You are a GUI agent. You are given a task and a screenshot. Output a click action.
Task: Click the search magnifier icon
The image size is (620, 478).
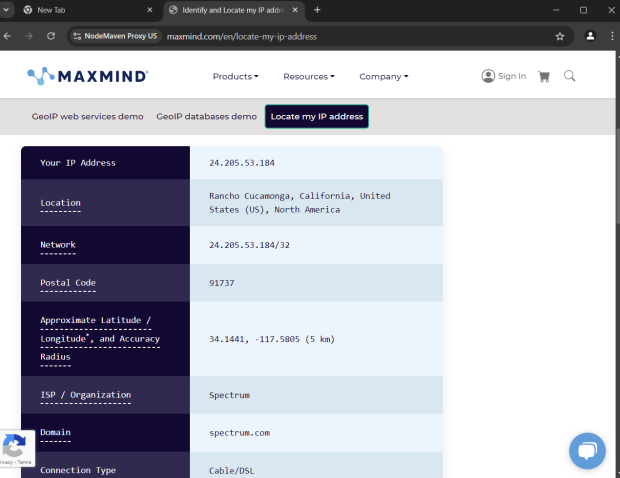click(x=570, y=76)
